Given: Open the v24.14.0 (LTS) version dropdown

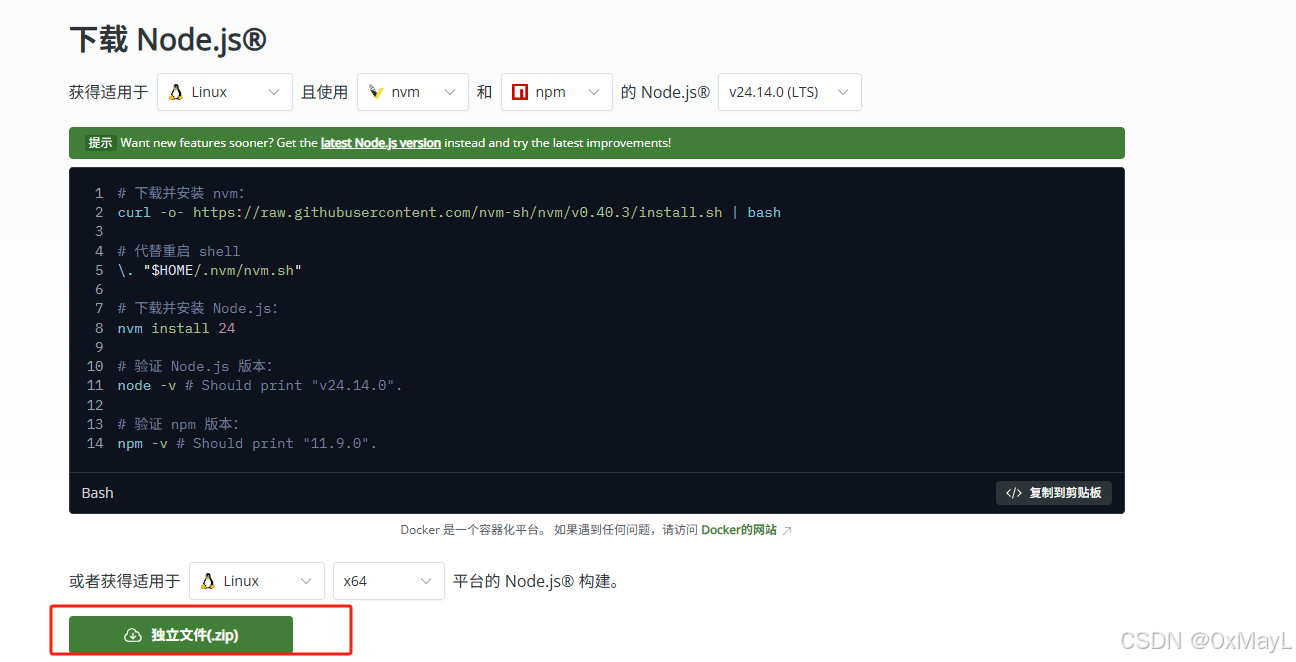Looking at the screenshot, I should pos(790,92).
